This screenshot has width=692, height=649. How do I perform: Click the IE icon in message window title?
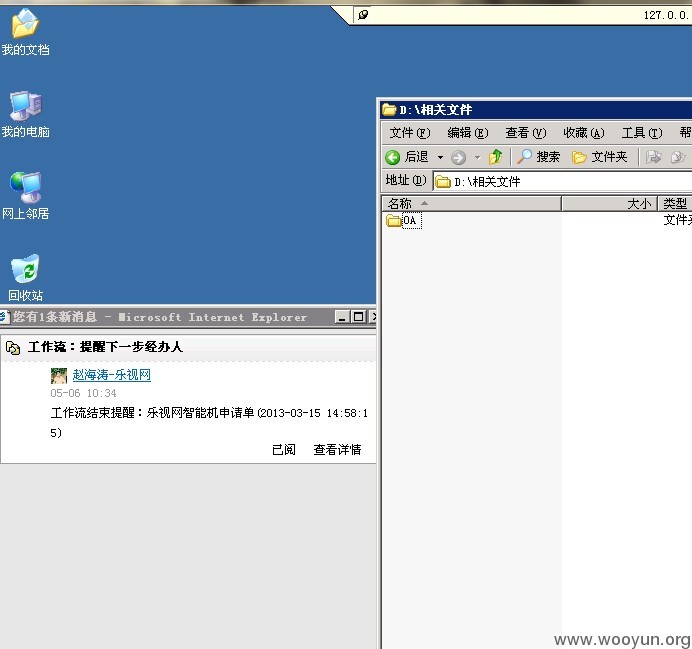[x=4, y=317]
